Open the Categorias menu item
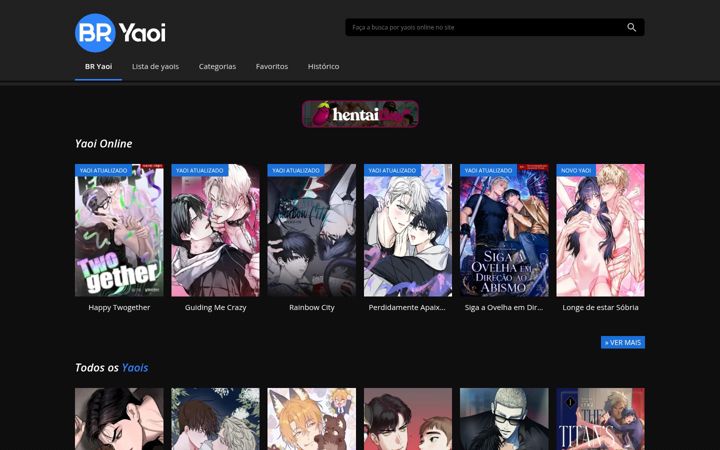Image resolution: width=720 pixels, height=450 pixels. [x=217, y=67]
